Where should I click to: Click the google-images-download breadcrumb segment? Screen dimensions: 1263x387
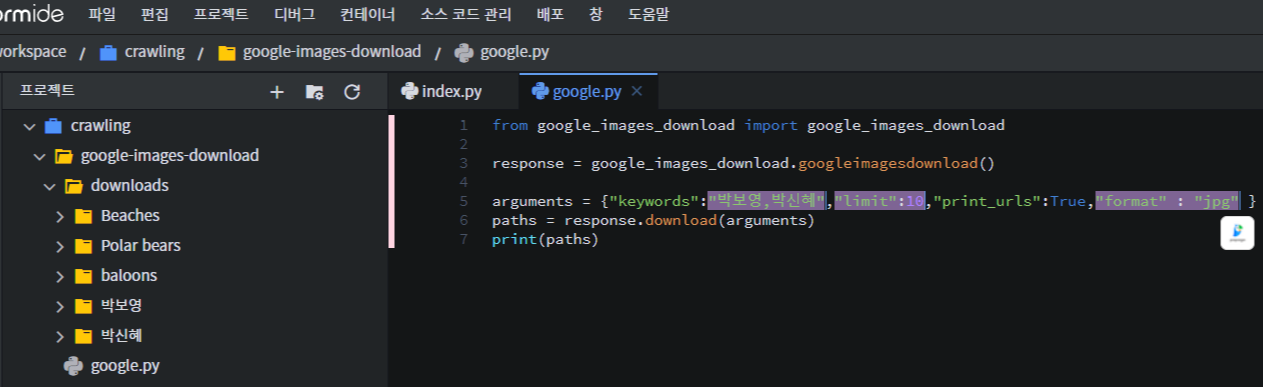point(332,52)
